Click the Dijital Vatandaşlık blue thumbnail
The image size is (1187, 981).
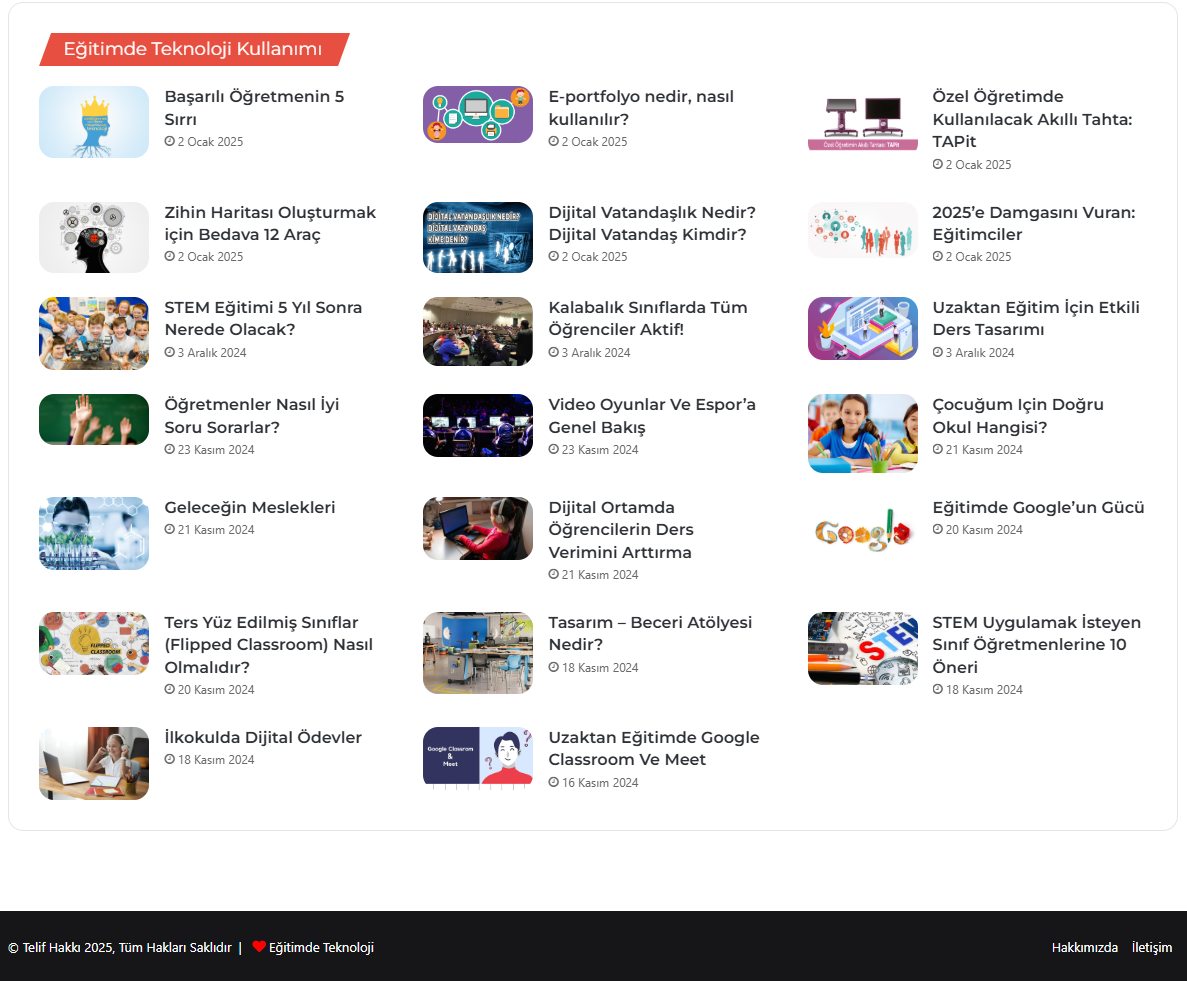(x=478, y=237)
